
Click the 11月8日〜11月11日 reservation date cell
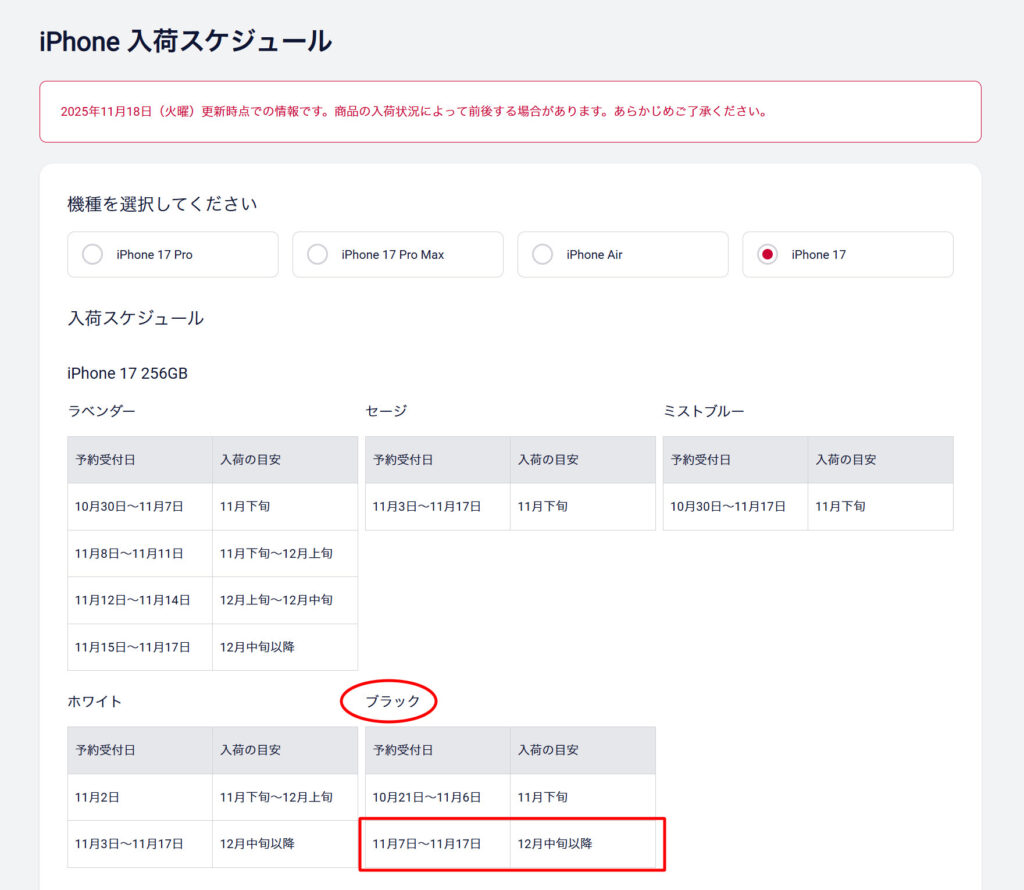129,554
